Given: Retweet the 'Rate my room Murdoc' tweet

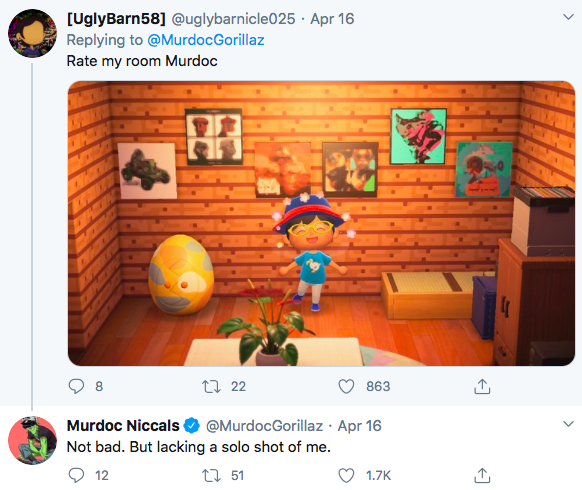Looking at the screenshot, I should [211, 386].
